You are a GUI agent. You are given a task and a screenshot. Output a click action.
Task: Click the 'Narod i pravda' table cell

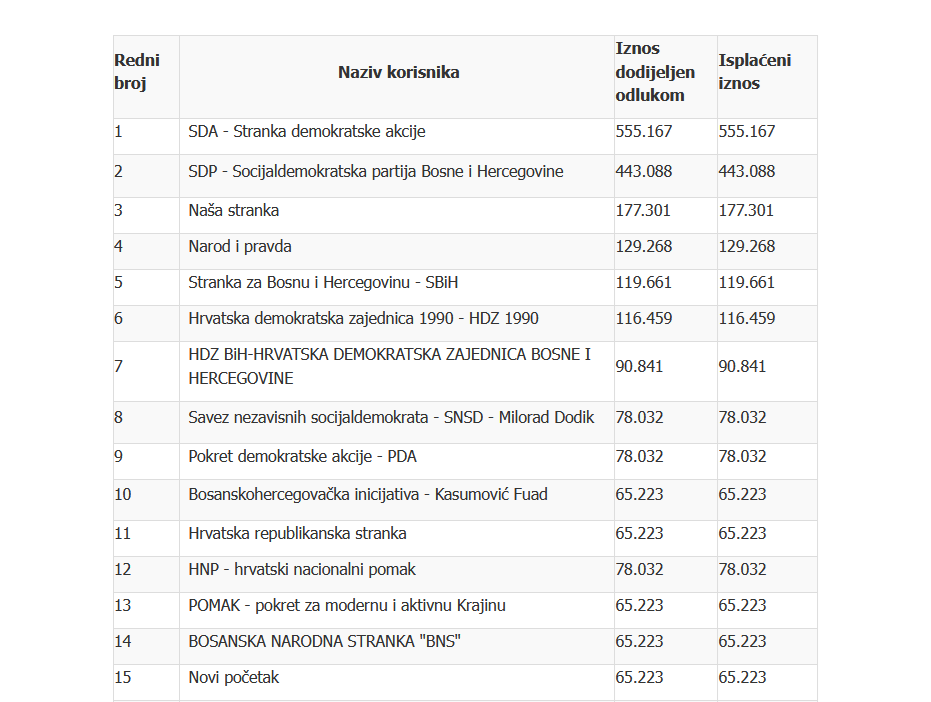[397, 252]
